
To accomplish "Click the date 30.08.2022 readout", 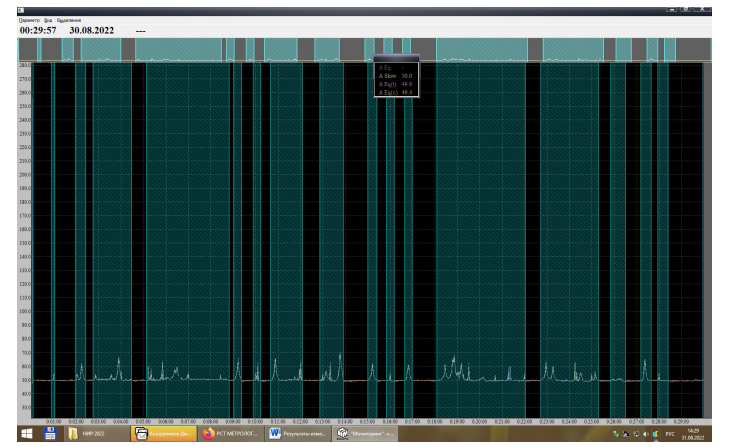I will [x=92, y=30].
